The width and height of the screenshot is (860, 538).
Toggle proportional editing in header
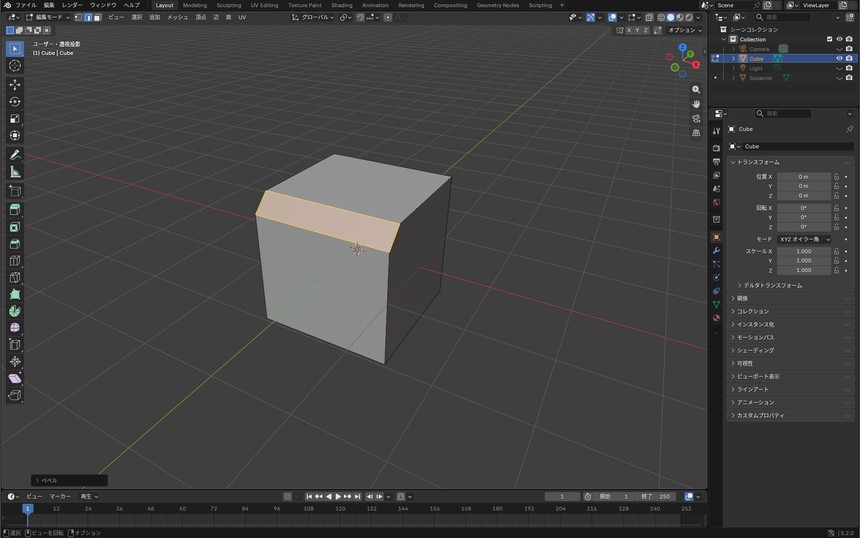point(388,18)
